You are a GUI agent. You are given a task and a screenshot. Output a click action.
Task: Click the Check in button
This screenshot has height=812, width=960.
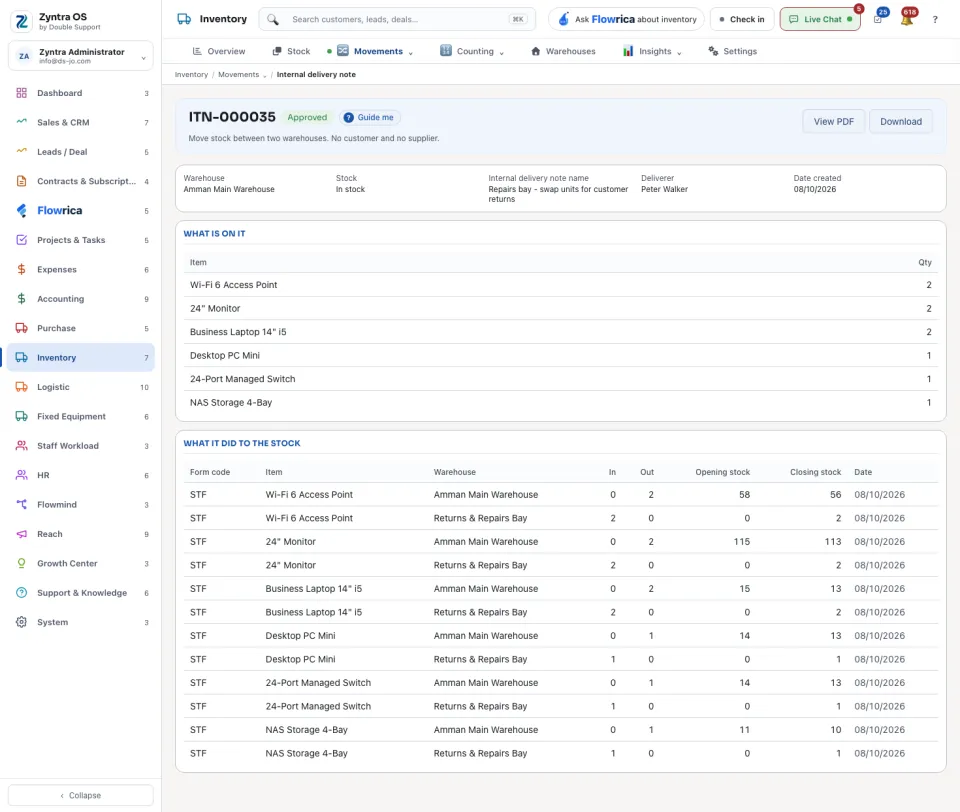(742, 20)
